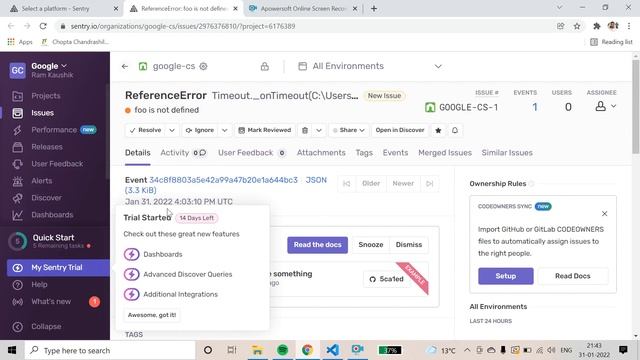Delete the issue with the trash icon
Image resolution: width=640 pixels, height=360 pixels.
305,130
